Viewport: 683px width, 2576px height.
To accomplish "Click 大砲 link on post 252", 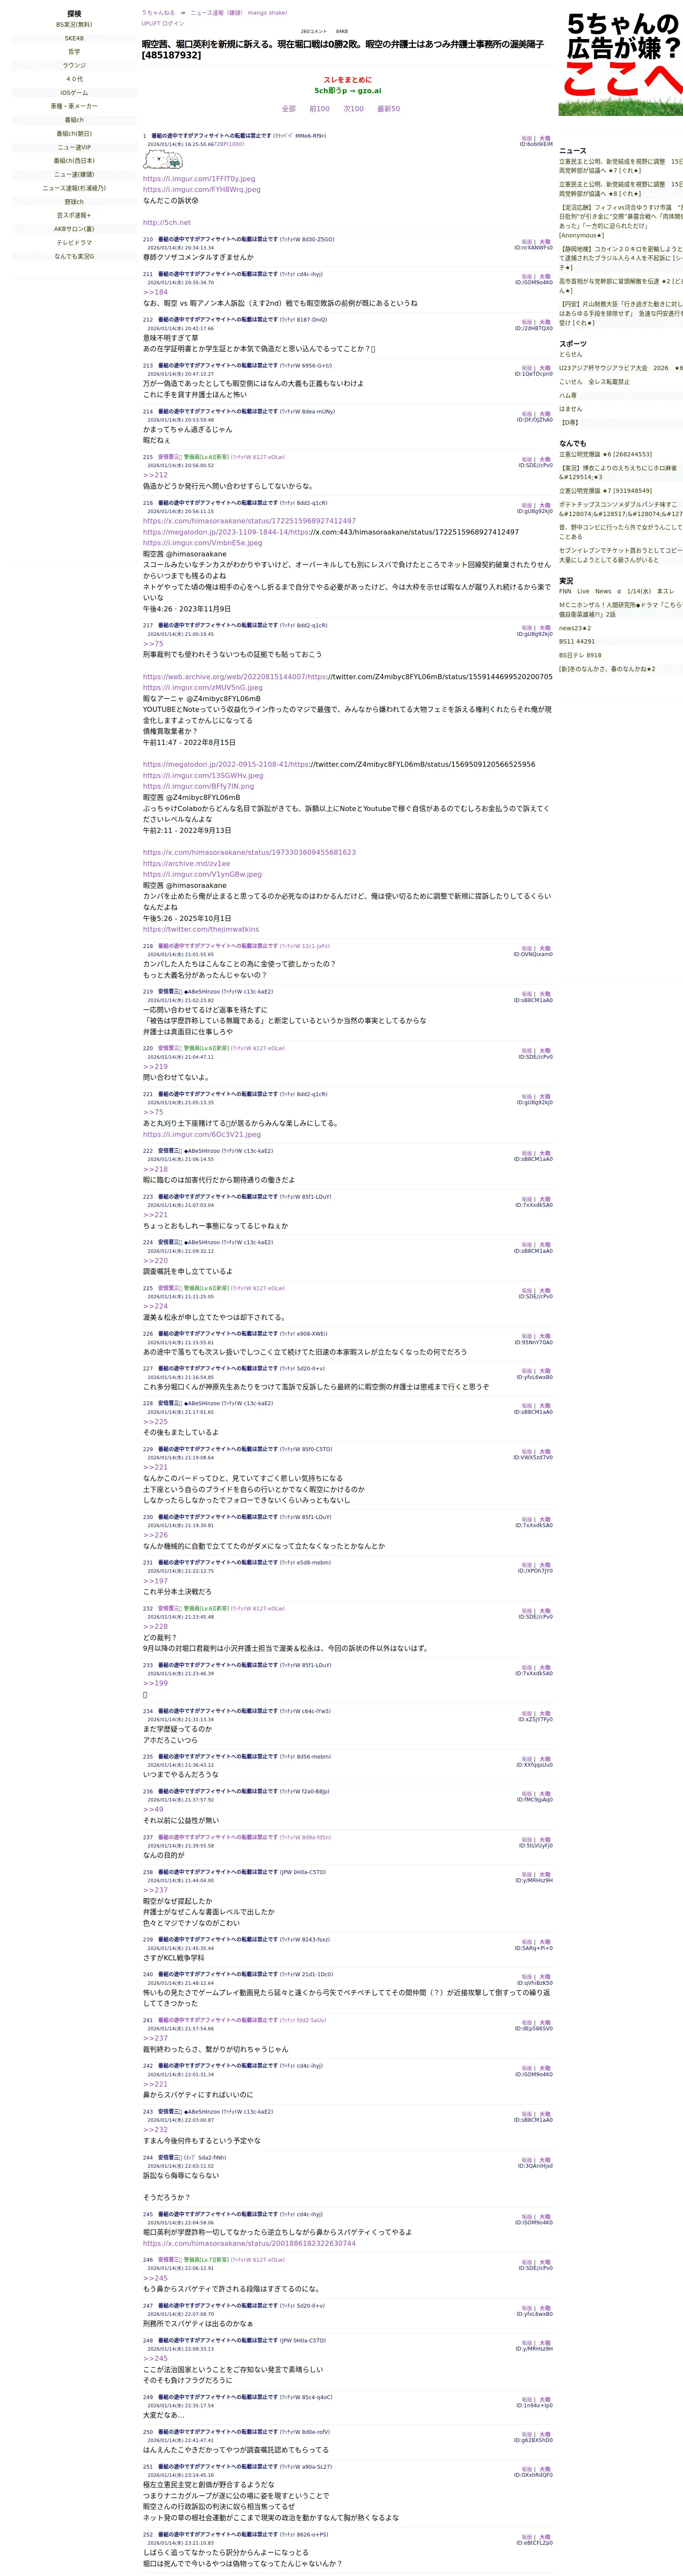I will [545, 2537].
